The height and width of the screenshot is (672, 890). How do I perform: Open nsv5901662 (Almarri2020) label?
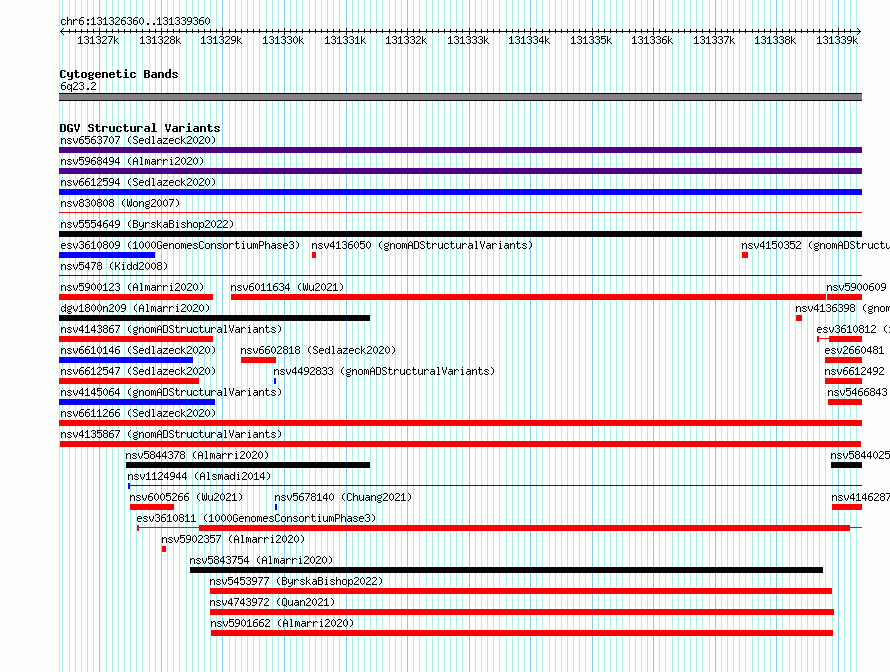(282, 623)
